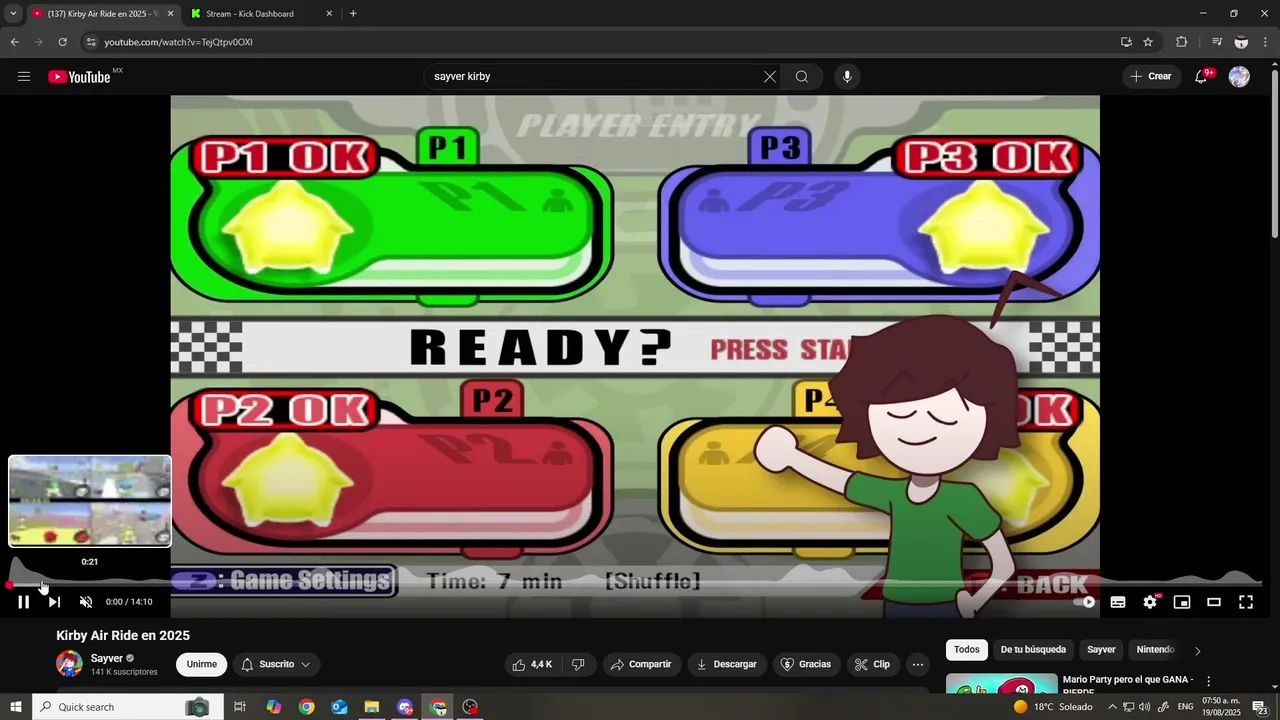
Task: Select the Nintendo filter chip
Action: pyautogui.click(x=1155, y=650)
